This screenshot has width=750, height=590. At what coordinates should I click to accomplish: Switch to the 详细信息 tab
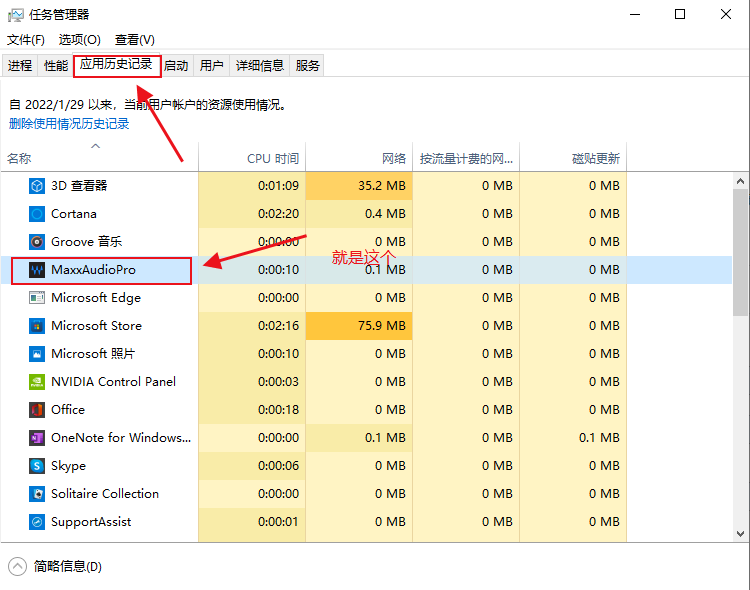(260, 66)
